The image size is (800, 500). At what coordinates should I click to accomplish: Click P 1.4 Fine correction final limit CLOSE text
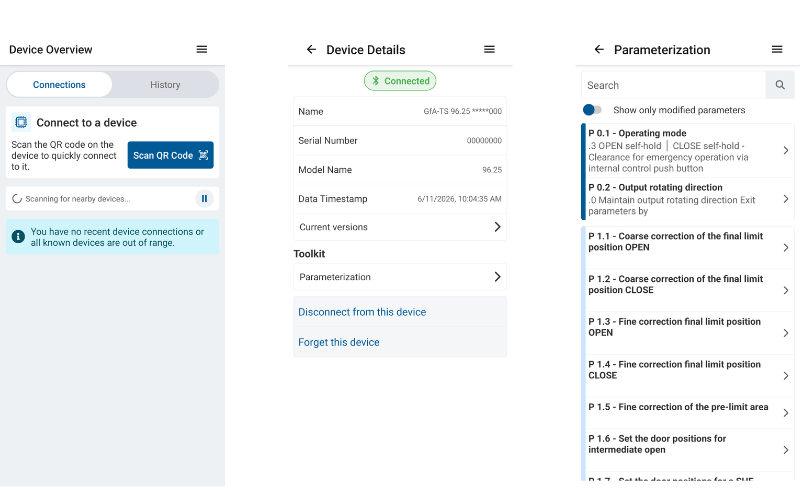[674, 370]
